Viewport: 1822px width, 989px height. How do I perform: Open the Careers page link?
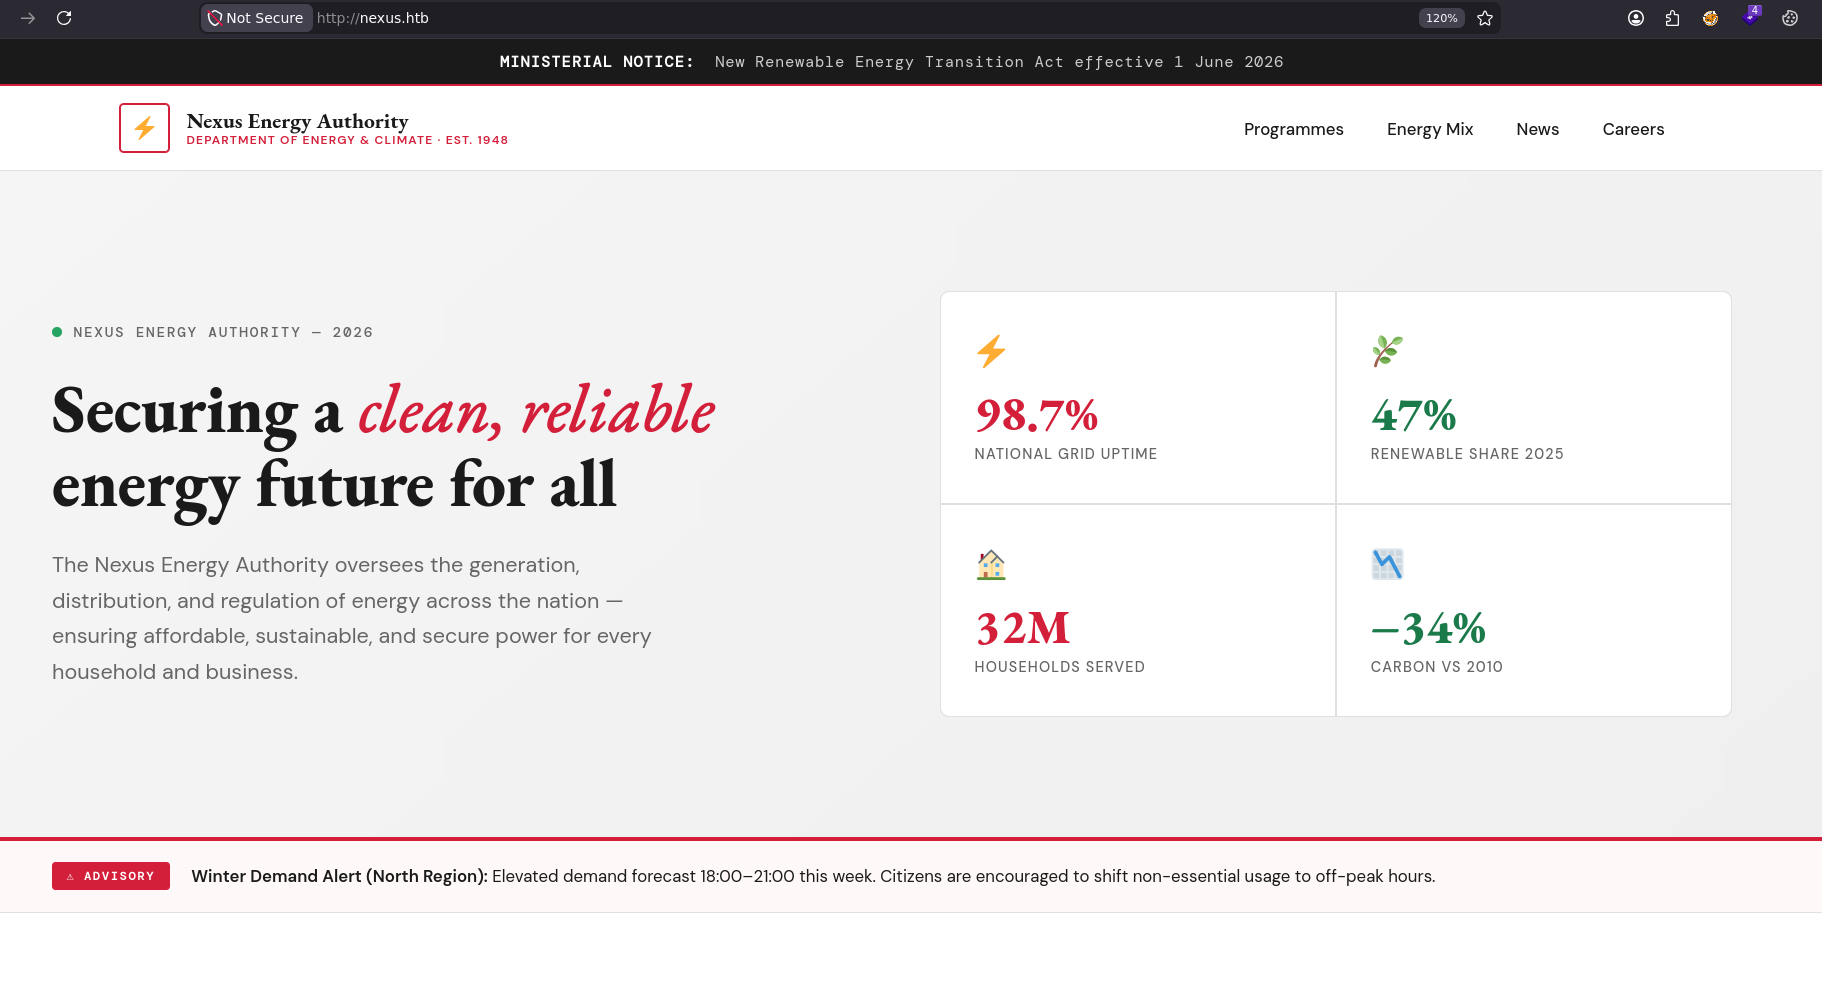(x=1633, y=129)
